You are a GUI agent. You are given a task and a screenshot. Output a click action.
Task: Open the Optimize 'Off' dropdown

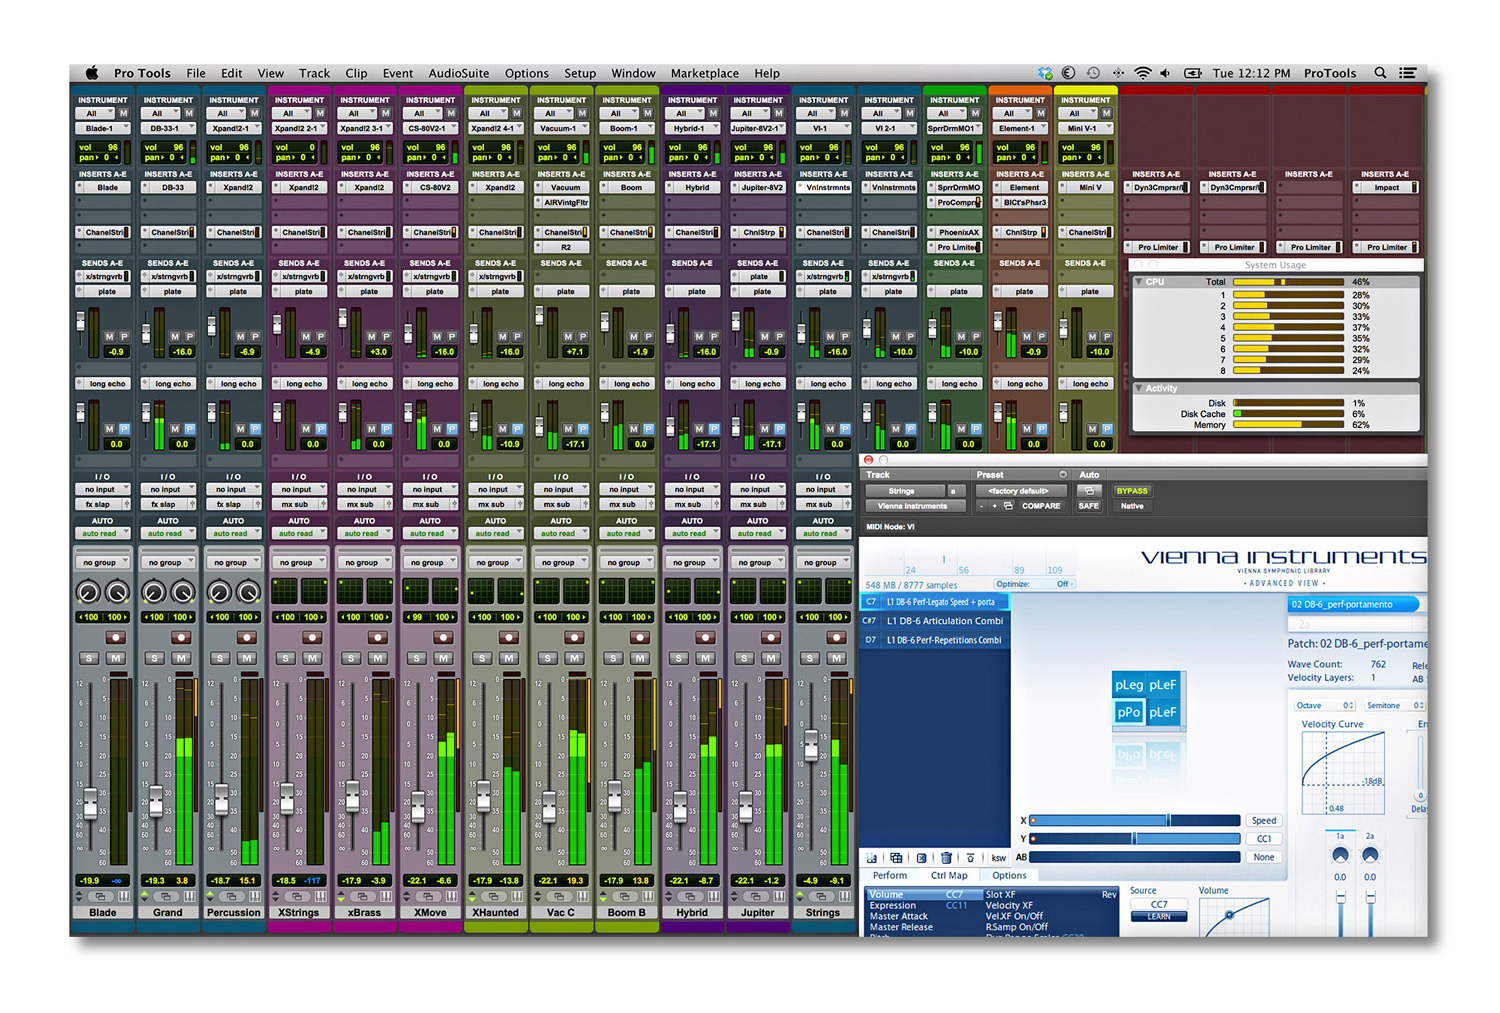[1064, 584]
